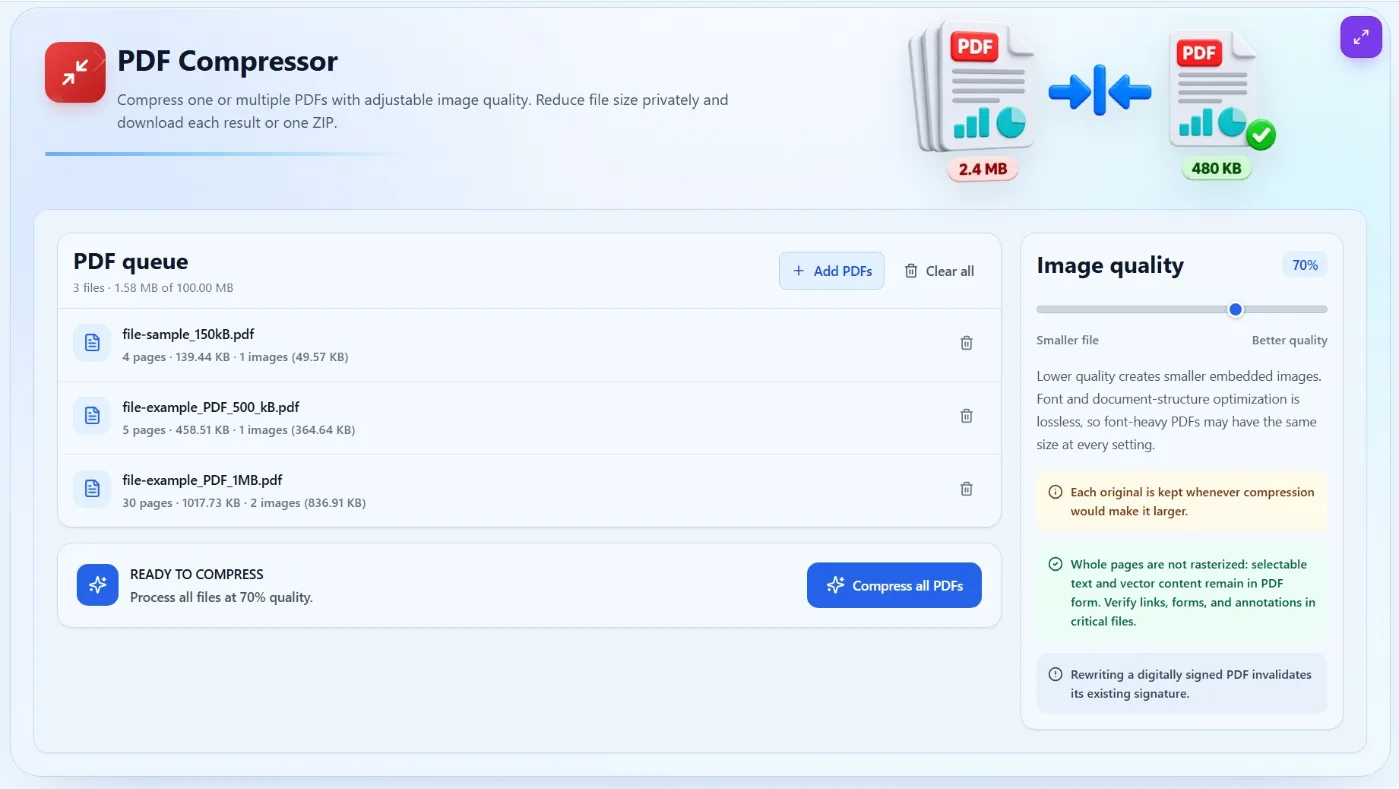Click the sparkle icon next to READY TO COMPRESS
Image resolution: width=1399 pixels, height=789 pixels.
pos(98,585)
